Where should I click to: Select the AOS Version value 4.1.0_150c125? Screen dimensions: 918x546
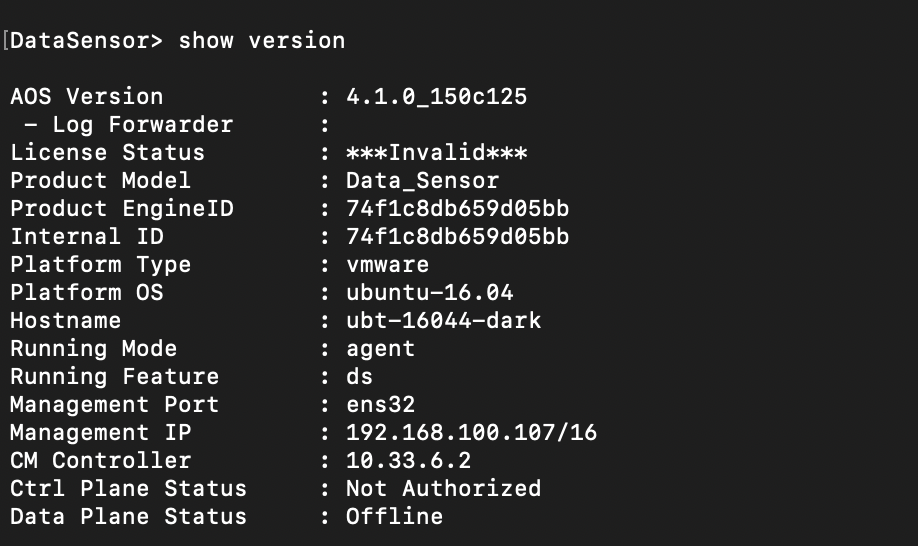click(x=436, y=97)
